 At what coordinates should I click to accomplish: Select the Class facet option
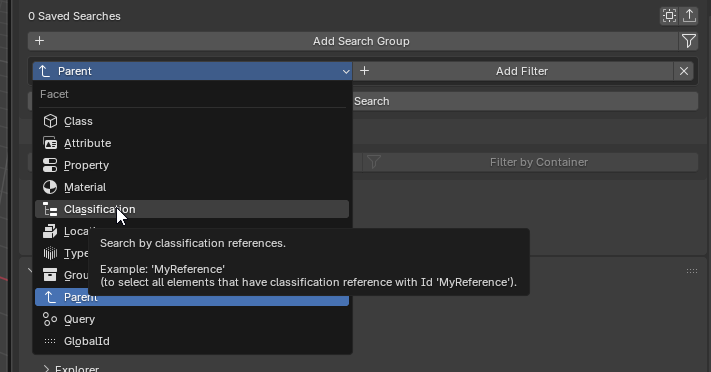(192, 121)
